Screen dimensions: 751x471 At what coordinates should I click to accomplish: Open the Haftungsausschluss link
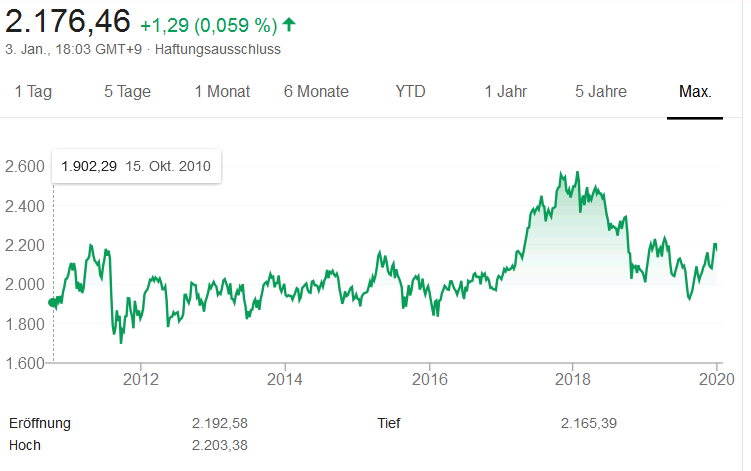coord(218,48)
